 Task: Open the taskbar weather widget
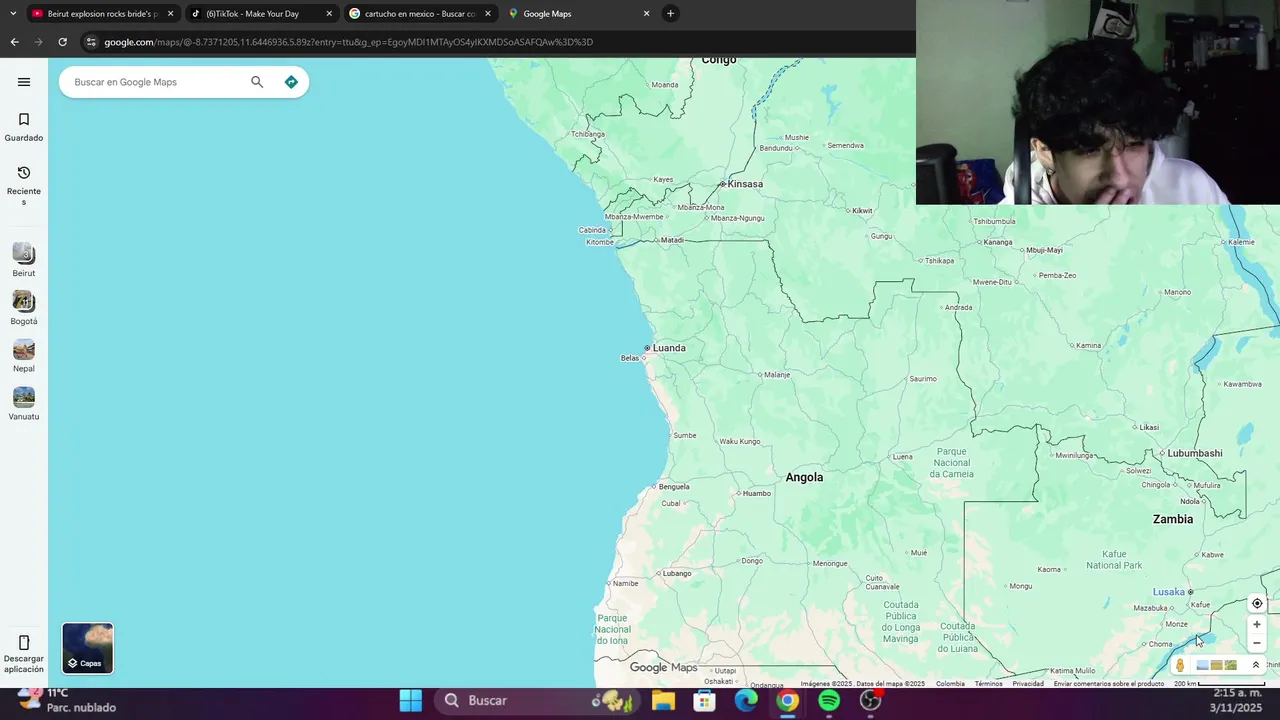tap(68, 700)
